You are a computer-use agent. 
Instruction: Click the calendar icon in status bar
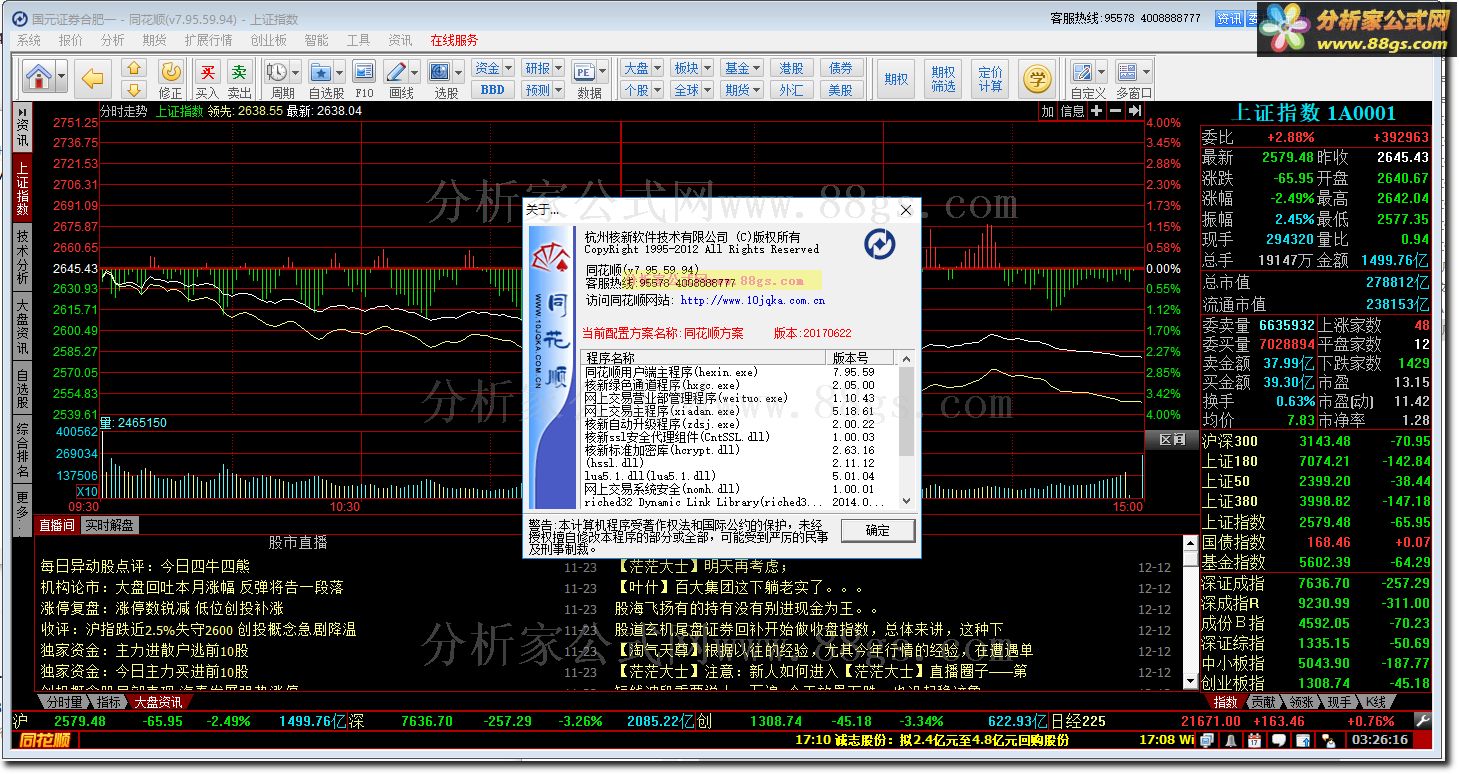[x=1254, y=740]
